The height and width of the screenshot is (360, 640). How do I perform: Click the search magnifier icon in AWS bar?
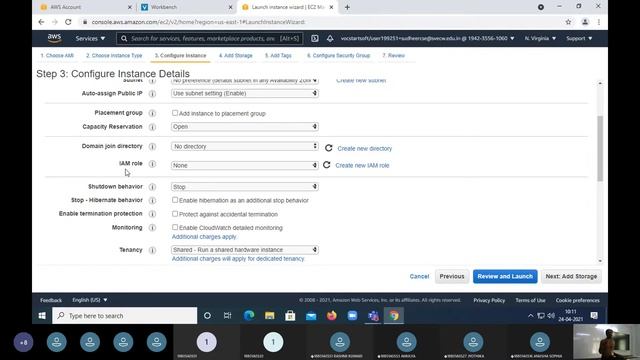[x=124, y=38]
